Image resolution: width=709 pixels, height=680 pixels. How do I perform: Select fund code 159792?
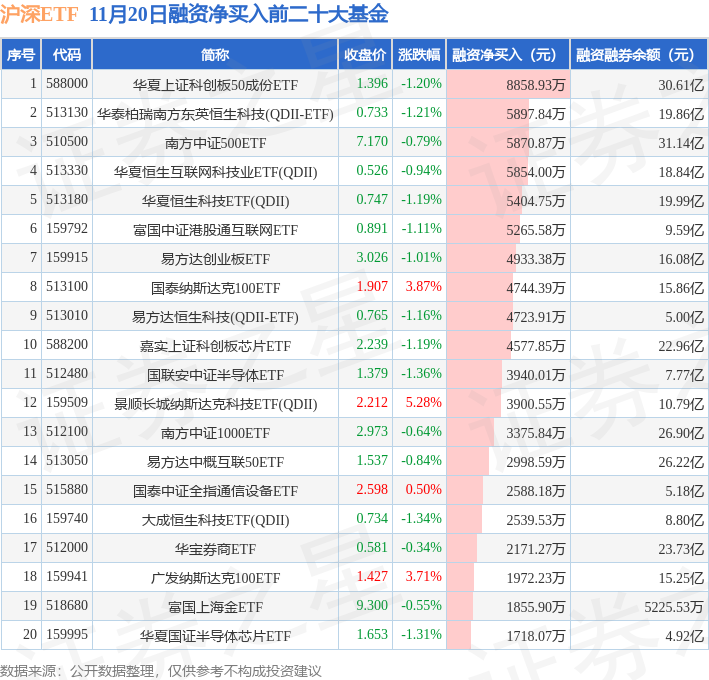pos(67,228)
